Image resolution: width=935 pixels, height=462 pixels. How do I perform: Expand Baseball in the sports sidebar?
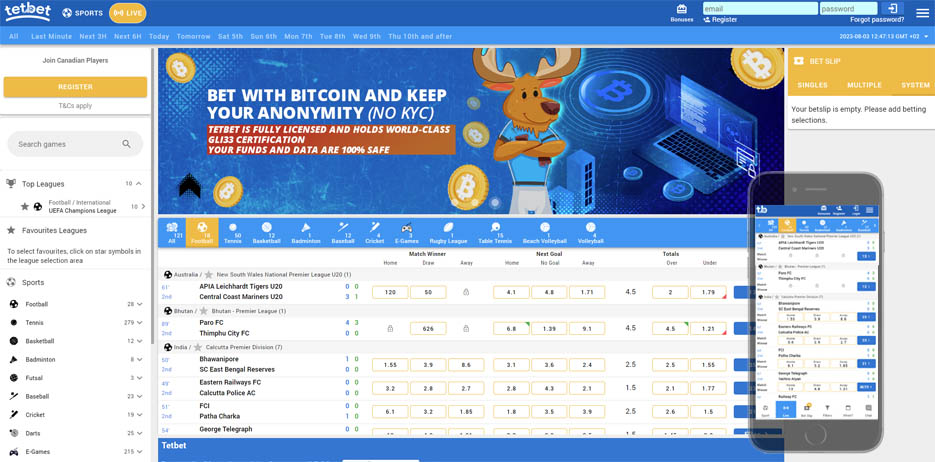point(139,396)
